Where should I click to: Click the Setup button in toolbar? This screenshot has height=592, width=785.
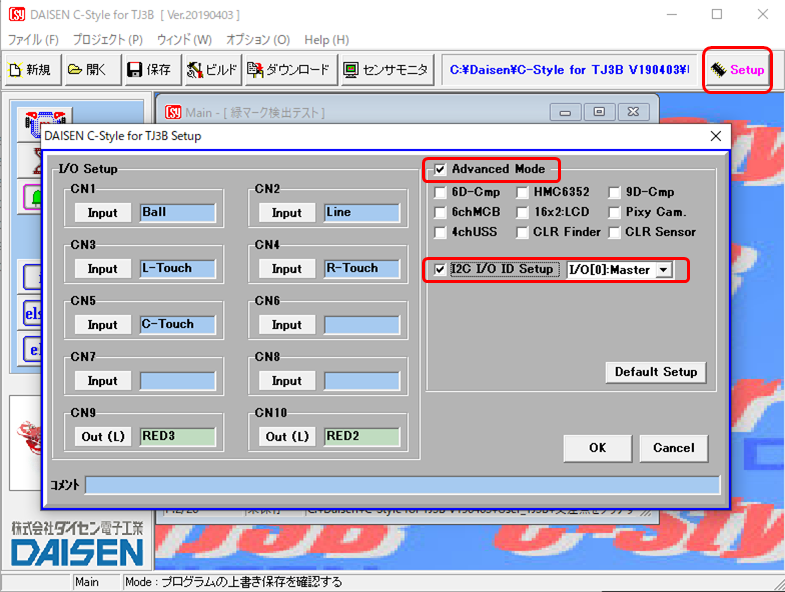pyautogui.click(x=737, y=70)
